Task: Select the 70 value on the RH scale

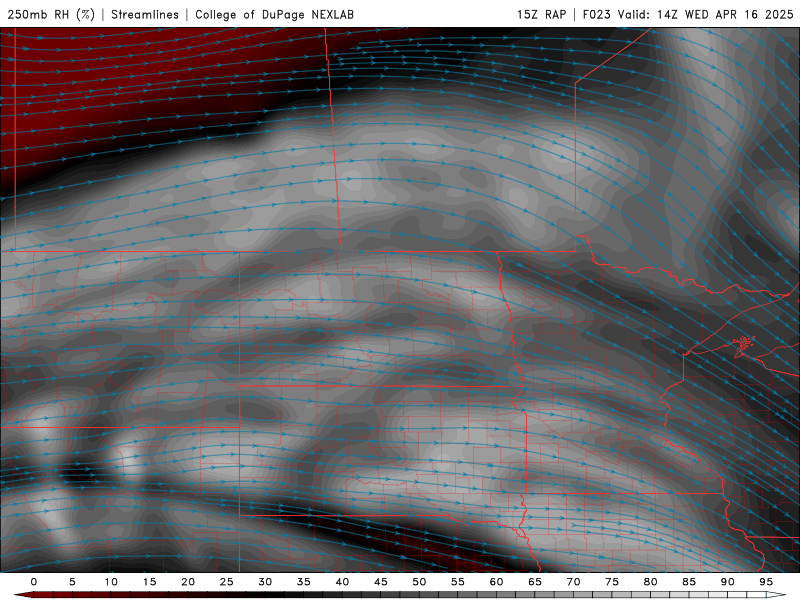Action: (573, 582)
